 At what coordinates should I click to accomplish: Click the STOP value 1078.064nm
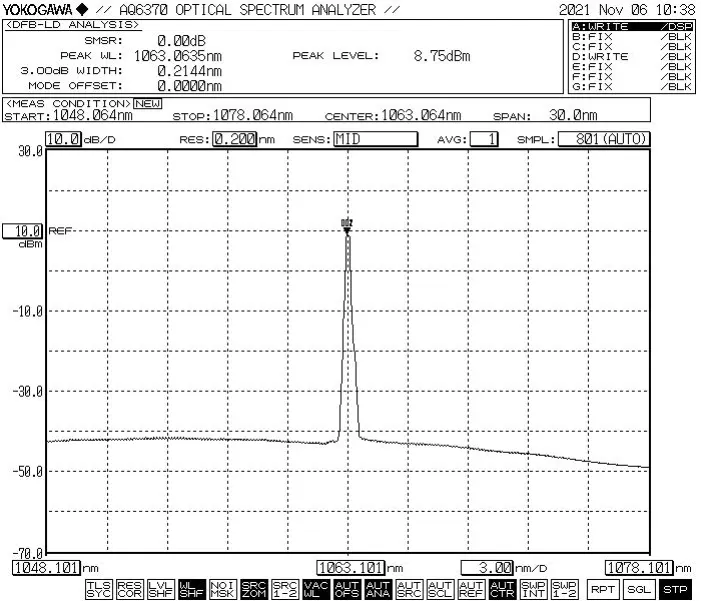(x=253, y=115)
